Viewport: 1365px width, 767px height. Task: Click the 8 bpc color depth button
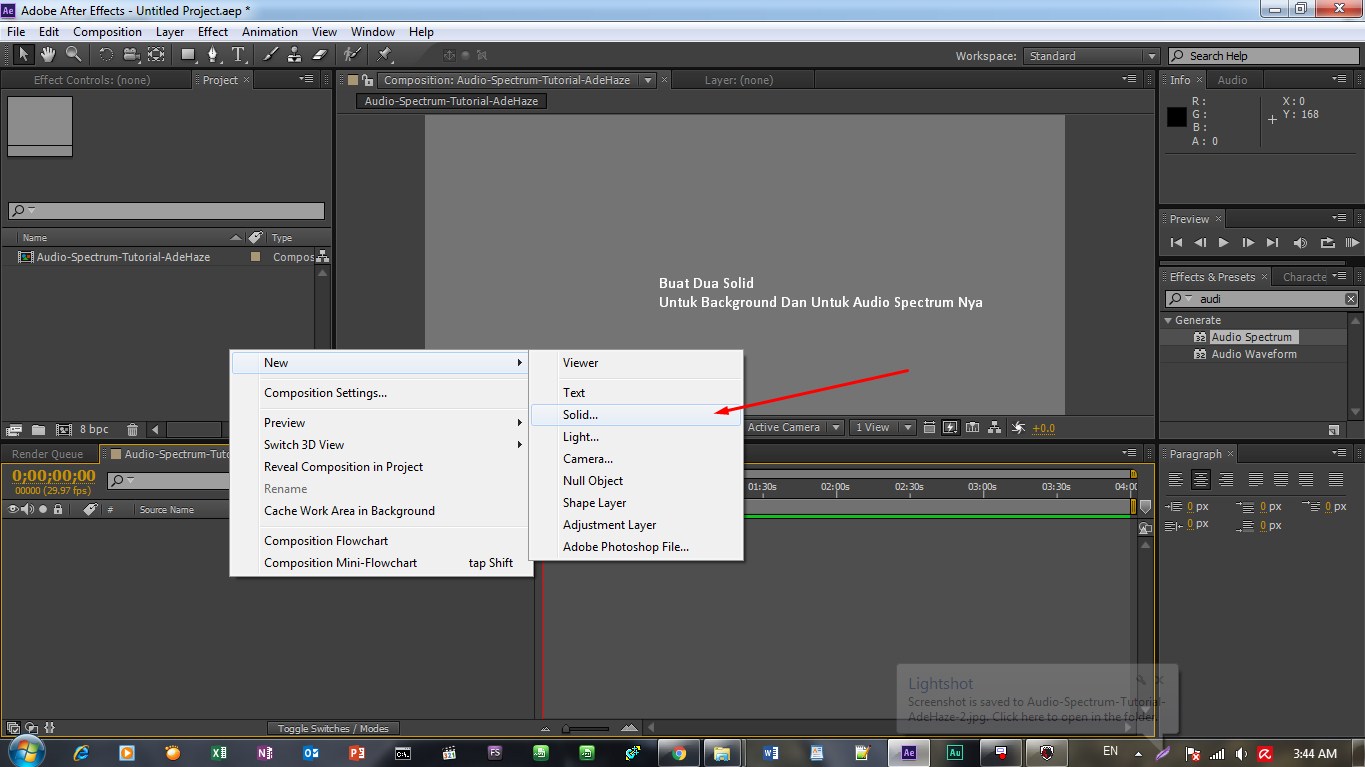point(94,430)
